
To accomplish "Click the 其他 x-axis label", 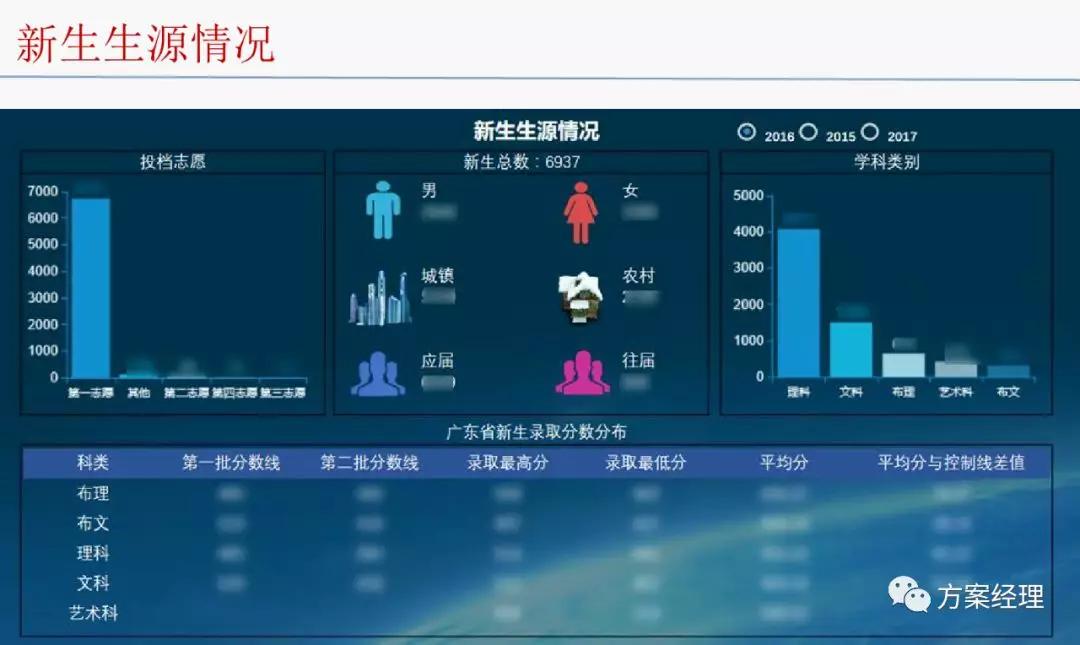I will coord(138,393).
